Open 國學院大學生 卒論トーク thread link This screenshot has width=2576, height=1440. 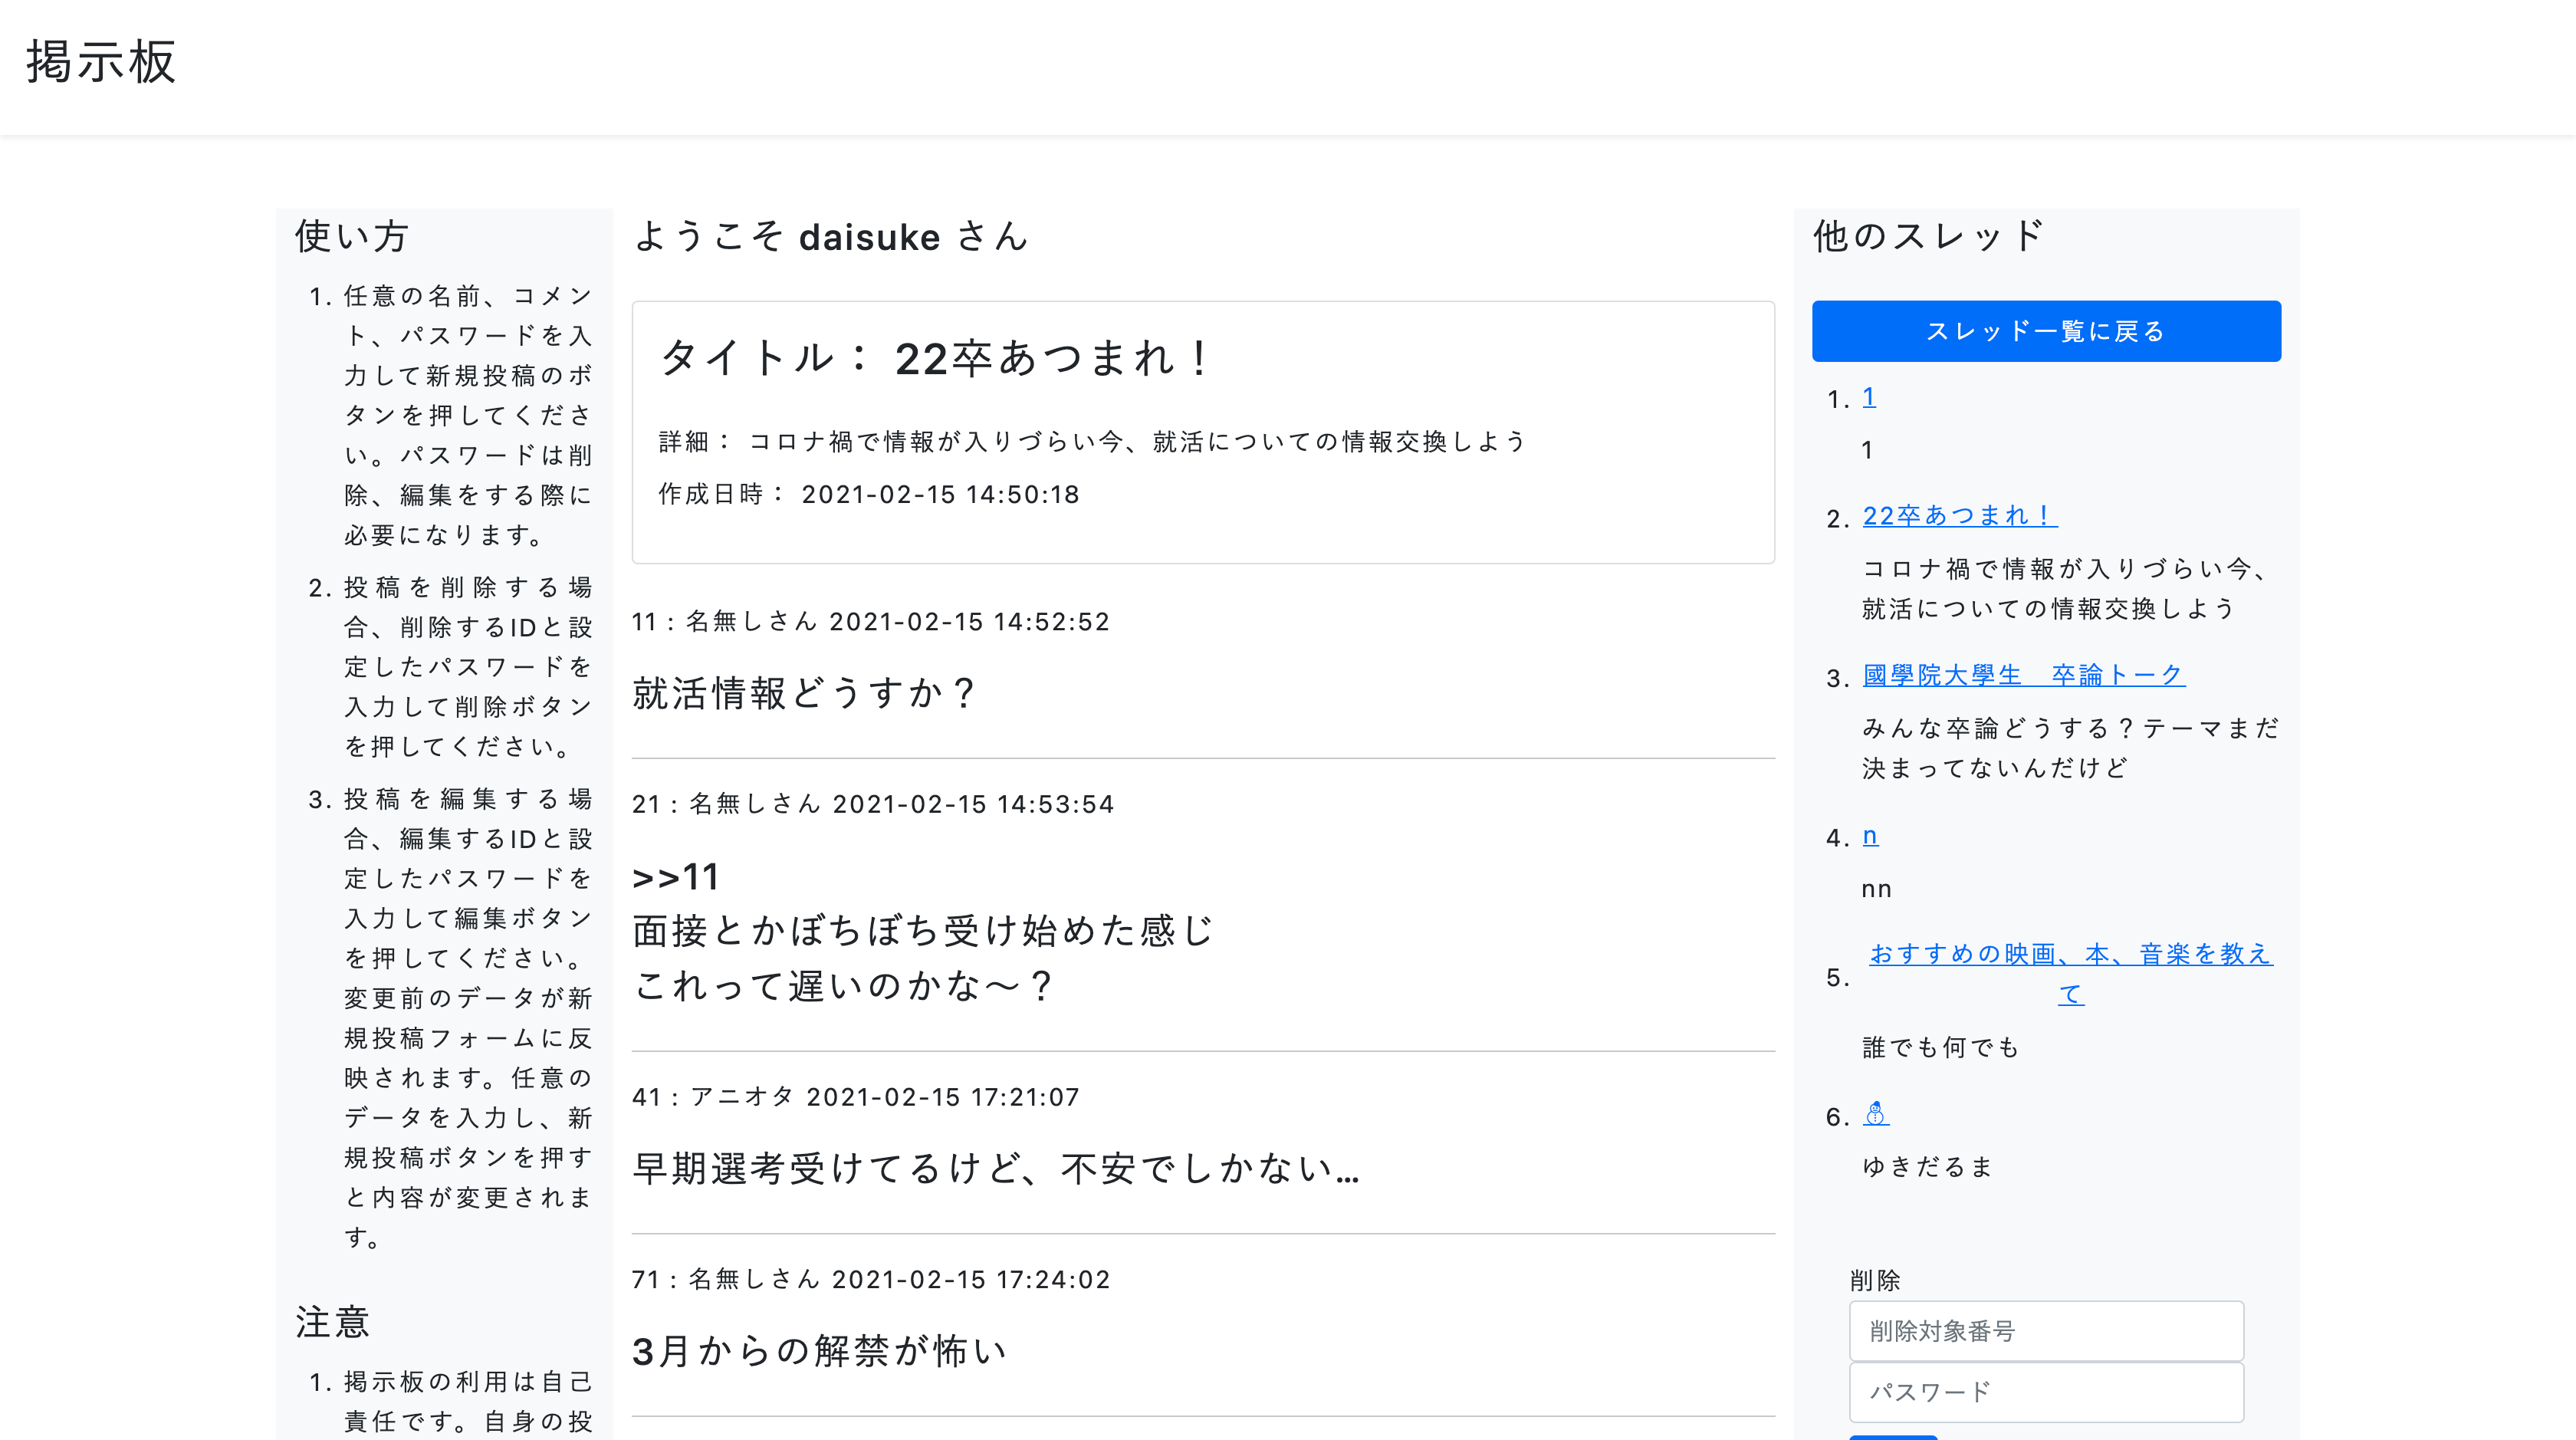coord(2022,675)
